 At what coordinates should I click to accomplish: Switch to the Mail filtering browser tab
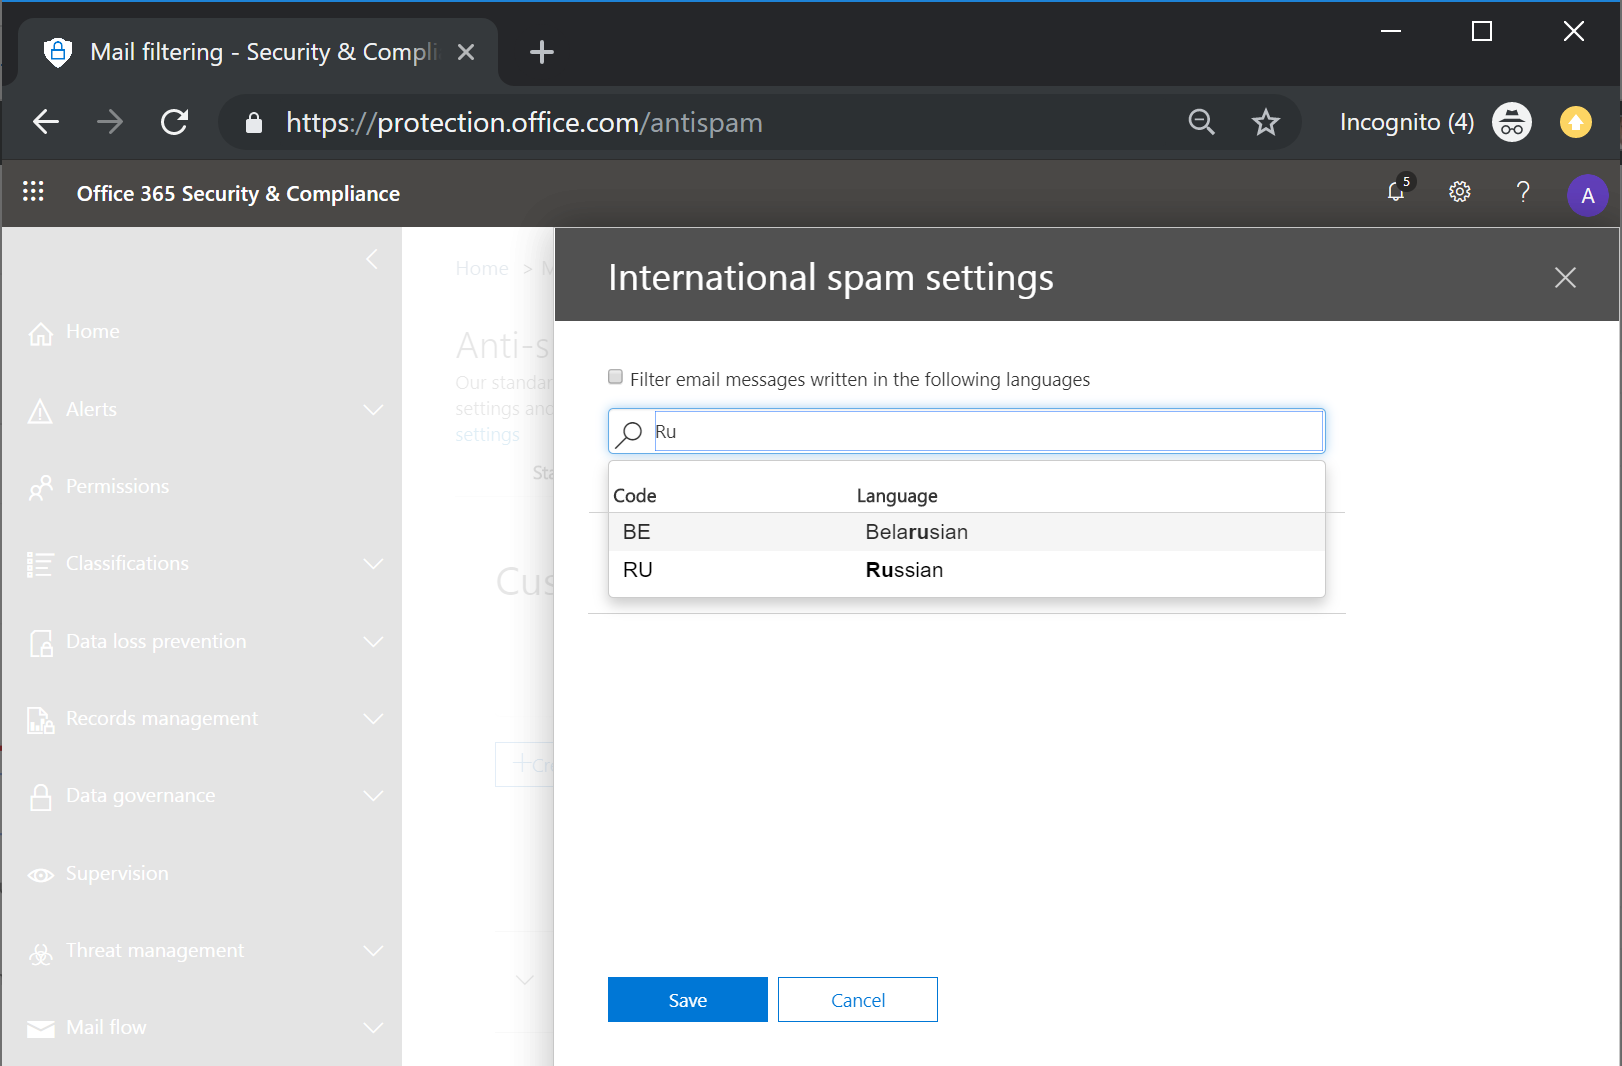pos(258,52)
